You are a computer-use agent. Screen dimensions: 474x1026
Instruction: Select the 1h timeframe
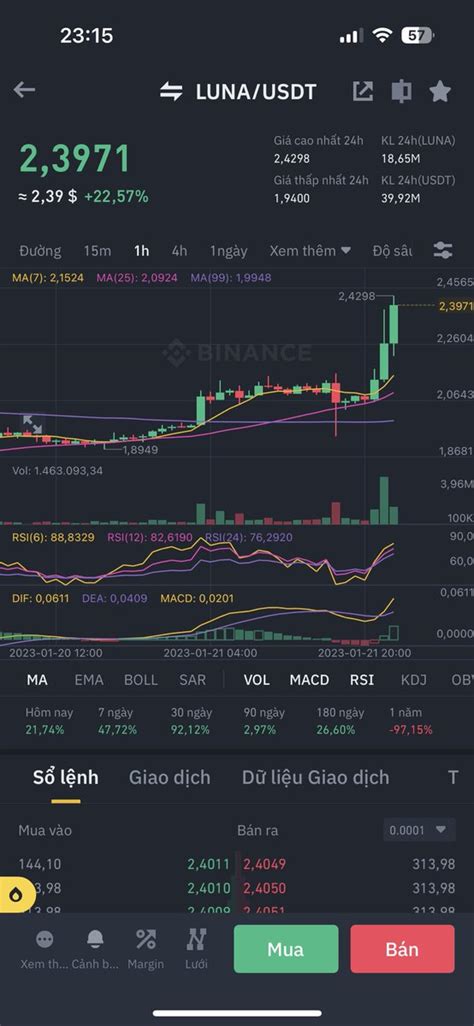point(141,251)
